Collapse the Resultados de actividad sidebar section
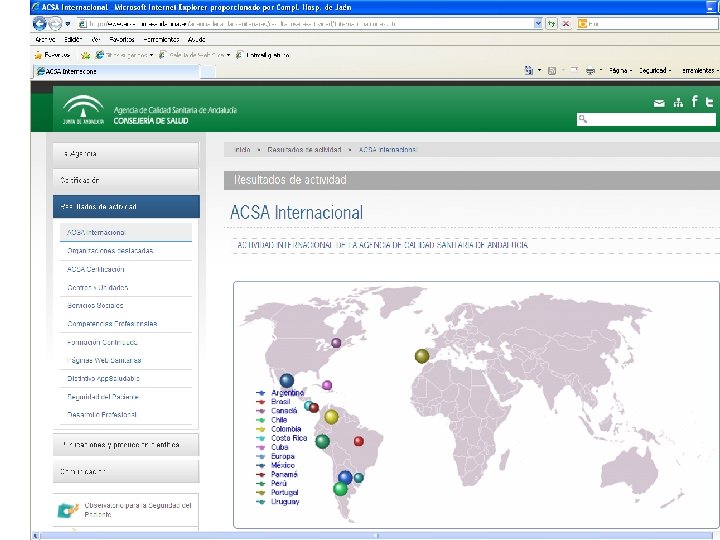This screenshot has width=720, height=540. click(126, 207)
